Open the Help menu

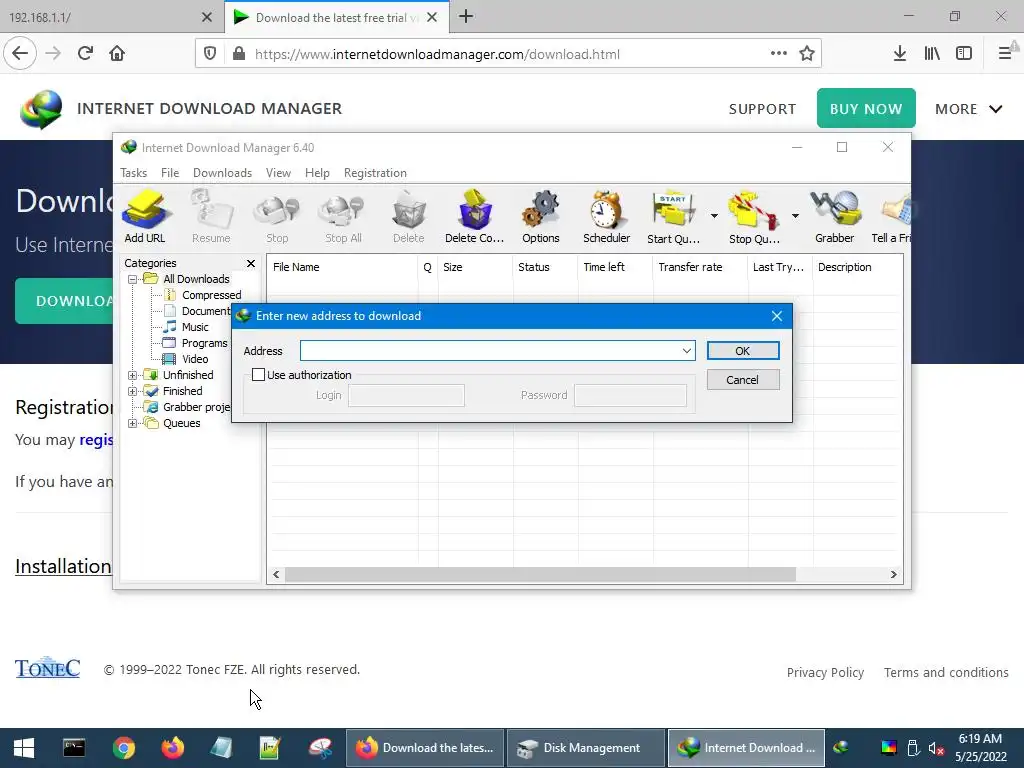317,173
